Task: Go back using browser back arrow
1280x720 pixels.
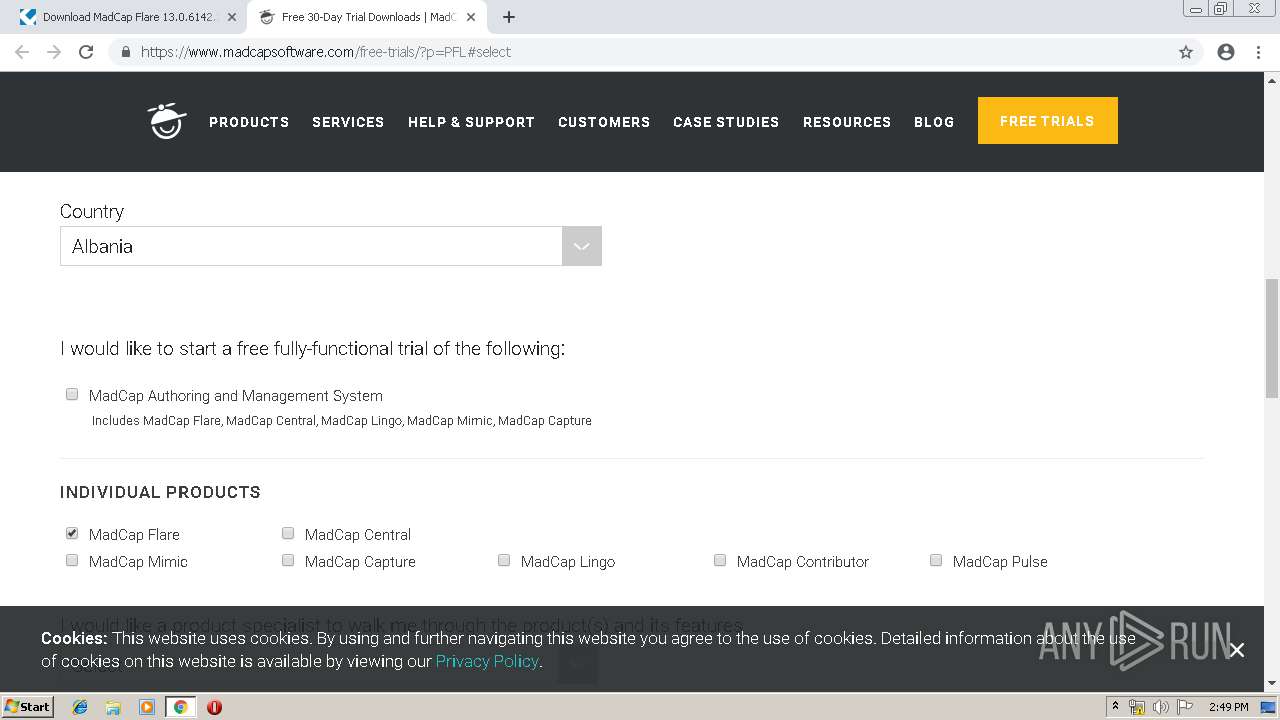Action: [x=22, y=52]
